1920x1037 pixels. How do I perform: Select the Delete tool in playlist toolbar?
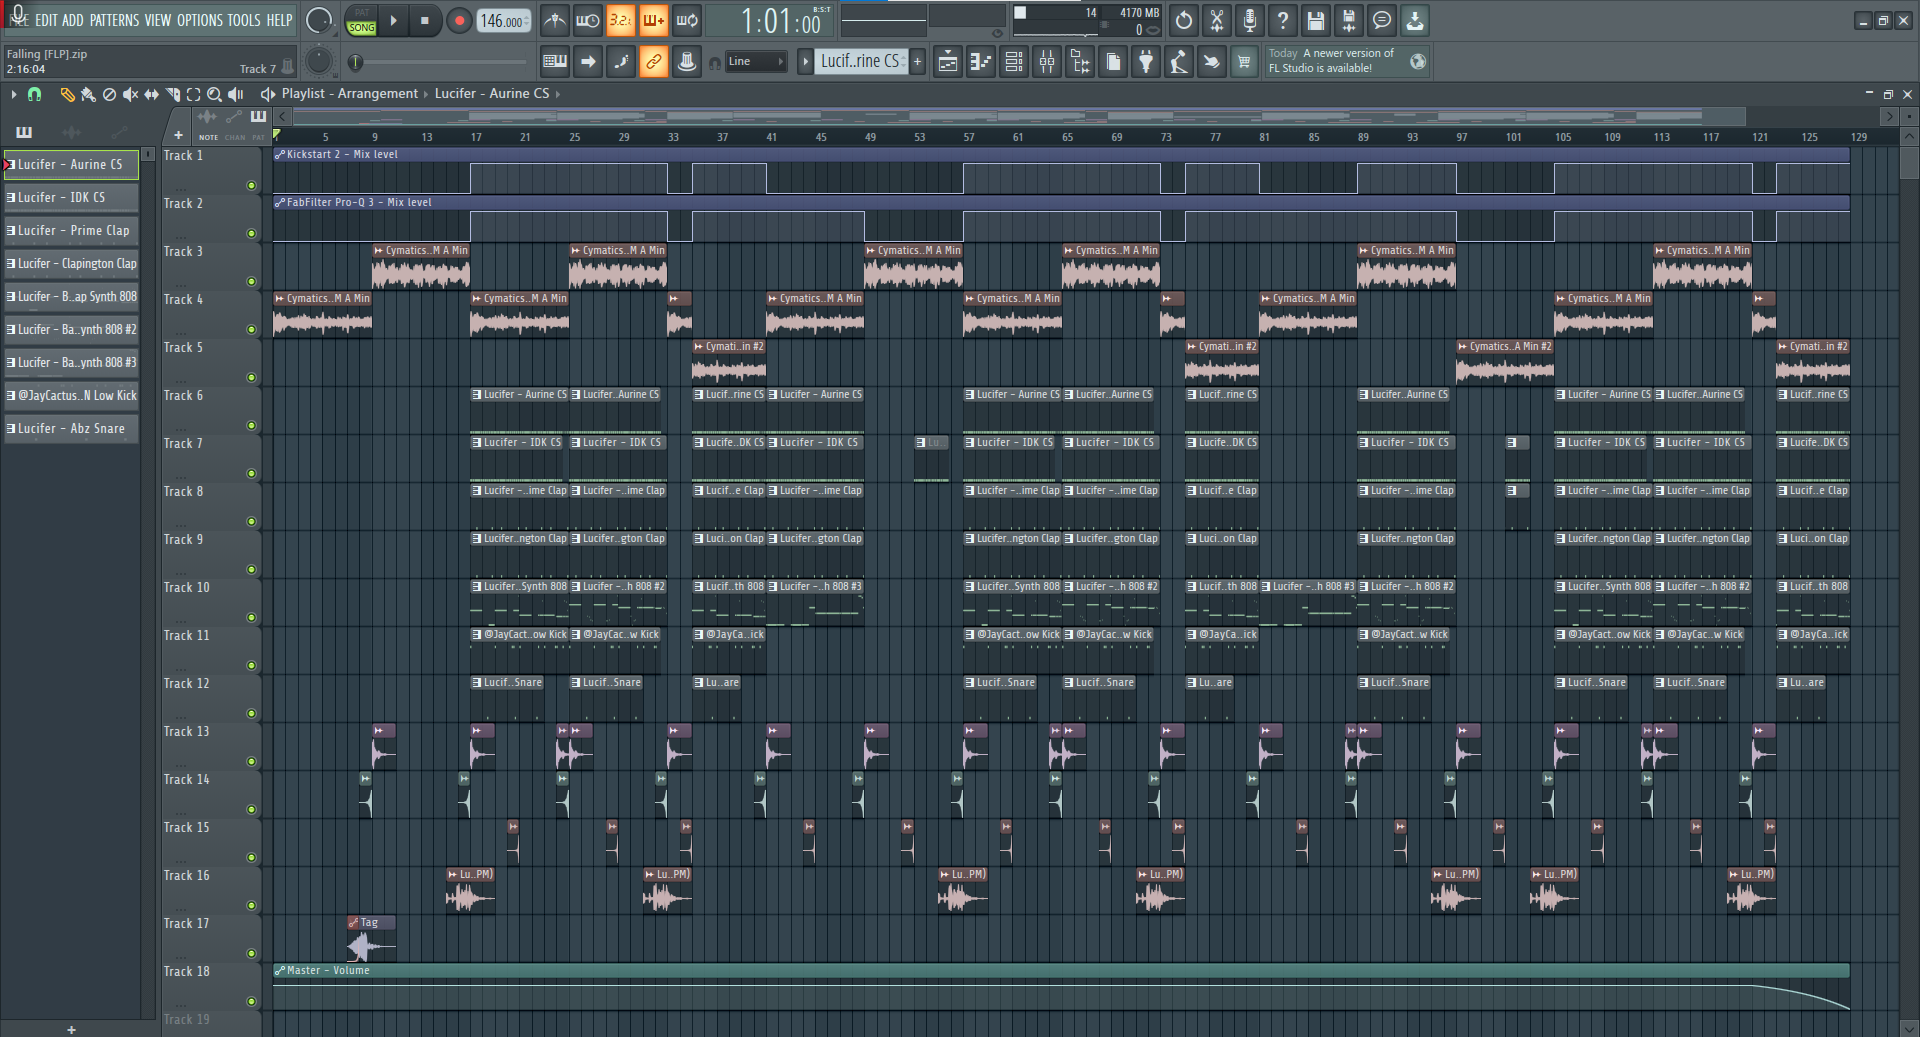tap(109, 94)
